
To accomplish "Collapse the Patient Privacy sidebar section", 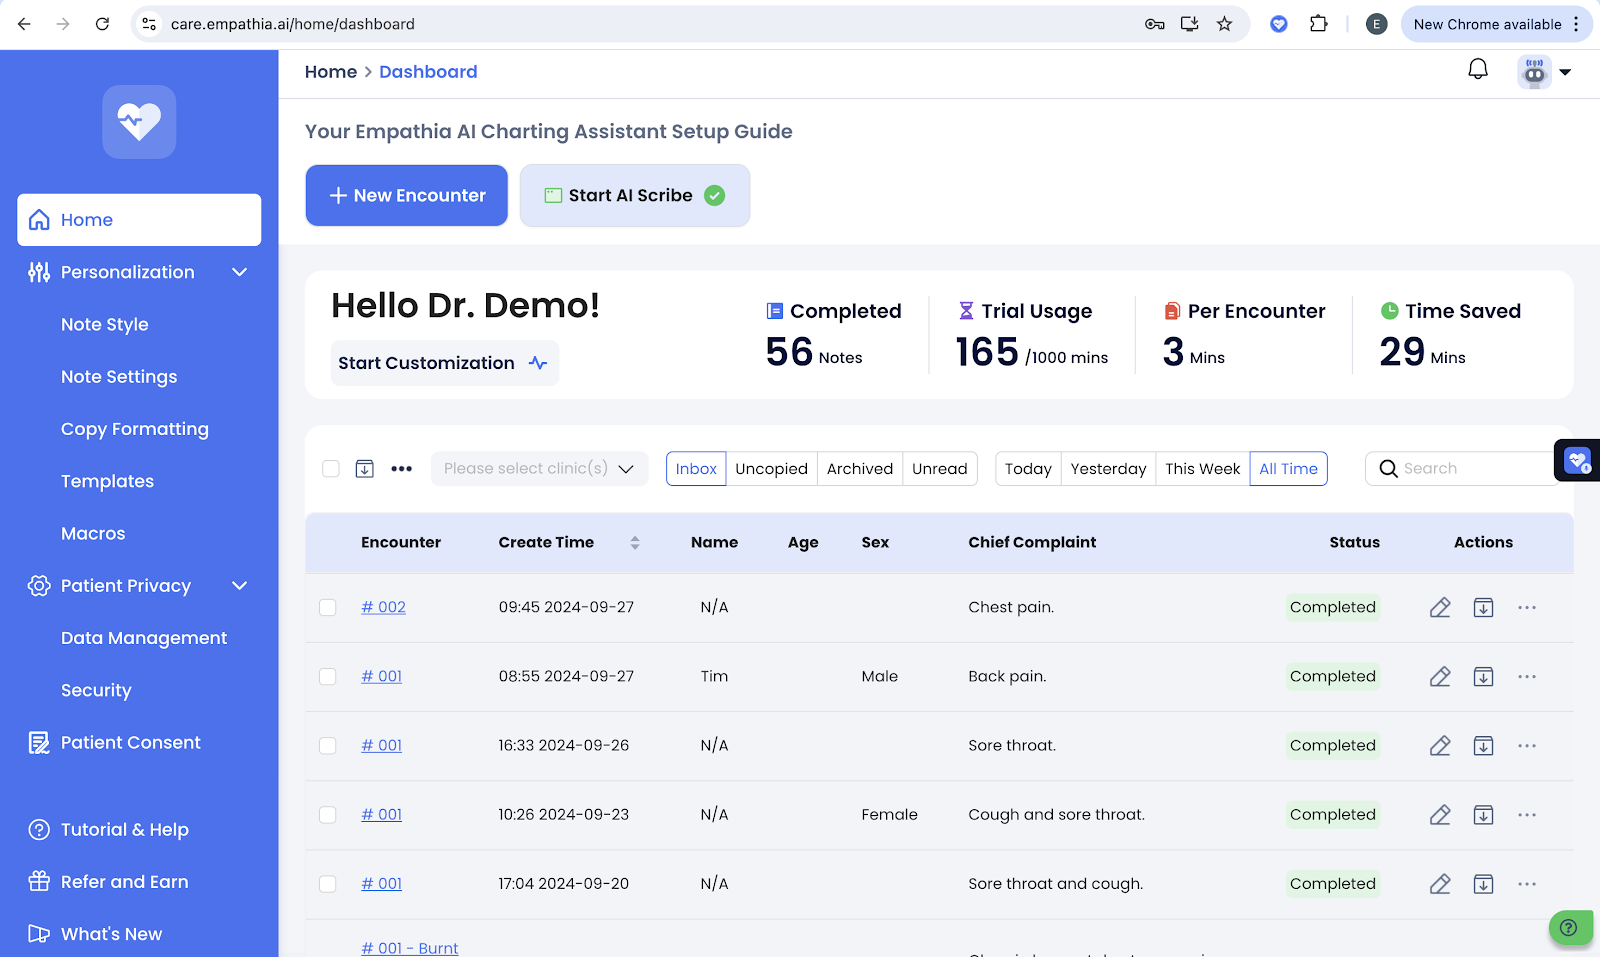I will 239,586.
